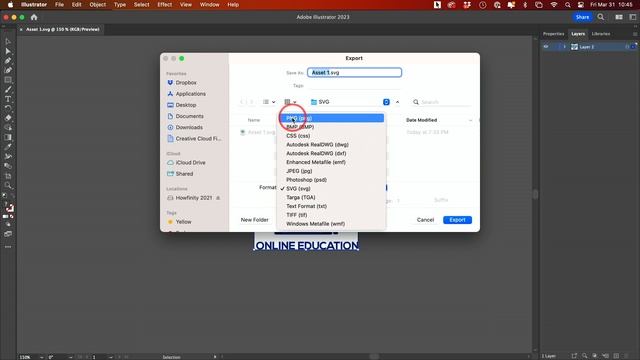Click the macOS Spotlight search icon
Viewport: 640px width, 360px height.
pyautogui.click(x=567, y=5)
